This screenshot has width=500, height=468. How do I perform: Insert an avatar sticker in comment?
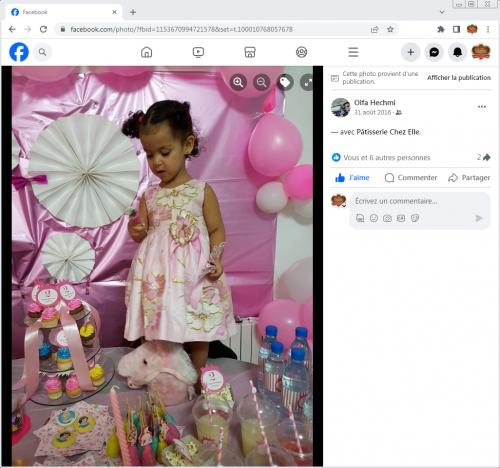point(360,218)
